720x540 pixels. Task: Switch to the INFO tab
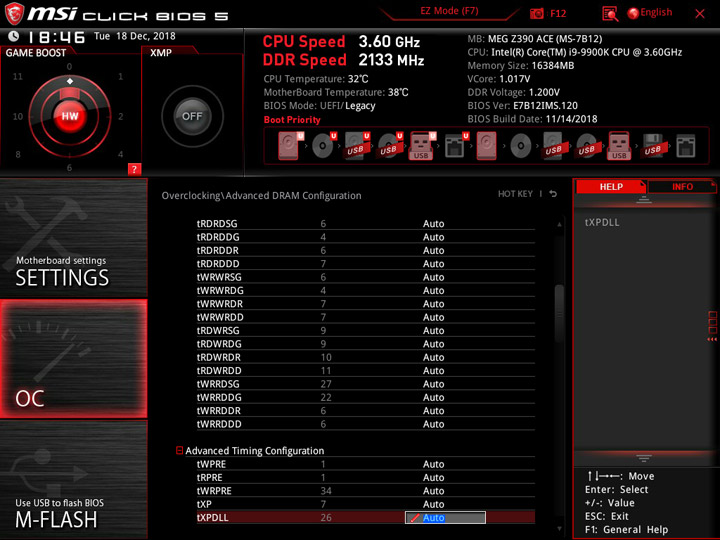coord(681,186)
